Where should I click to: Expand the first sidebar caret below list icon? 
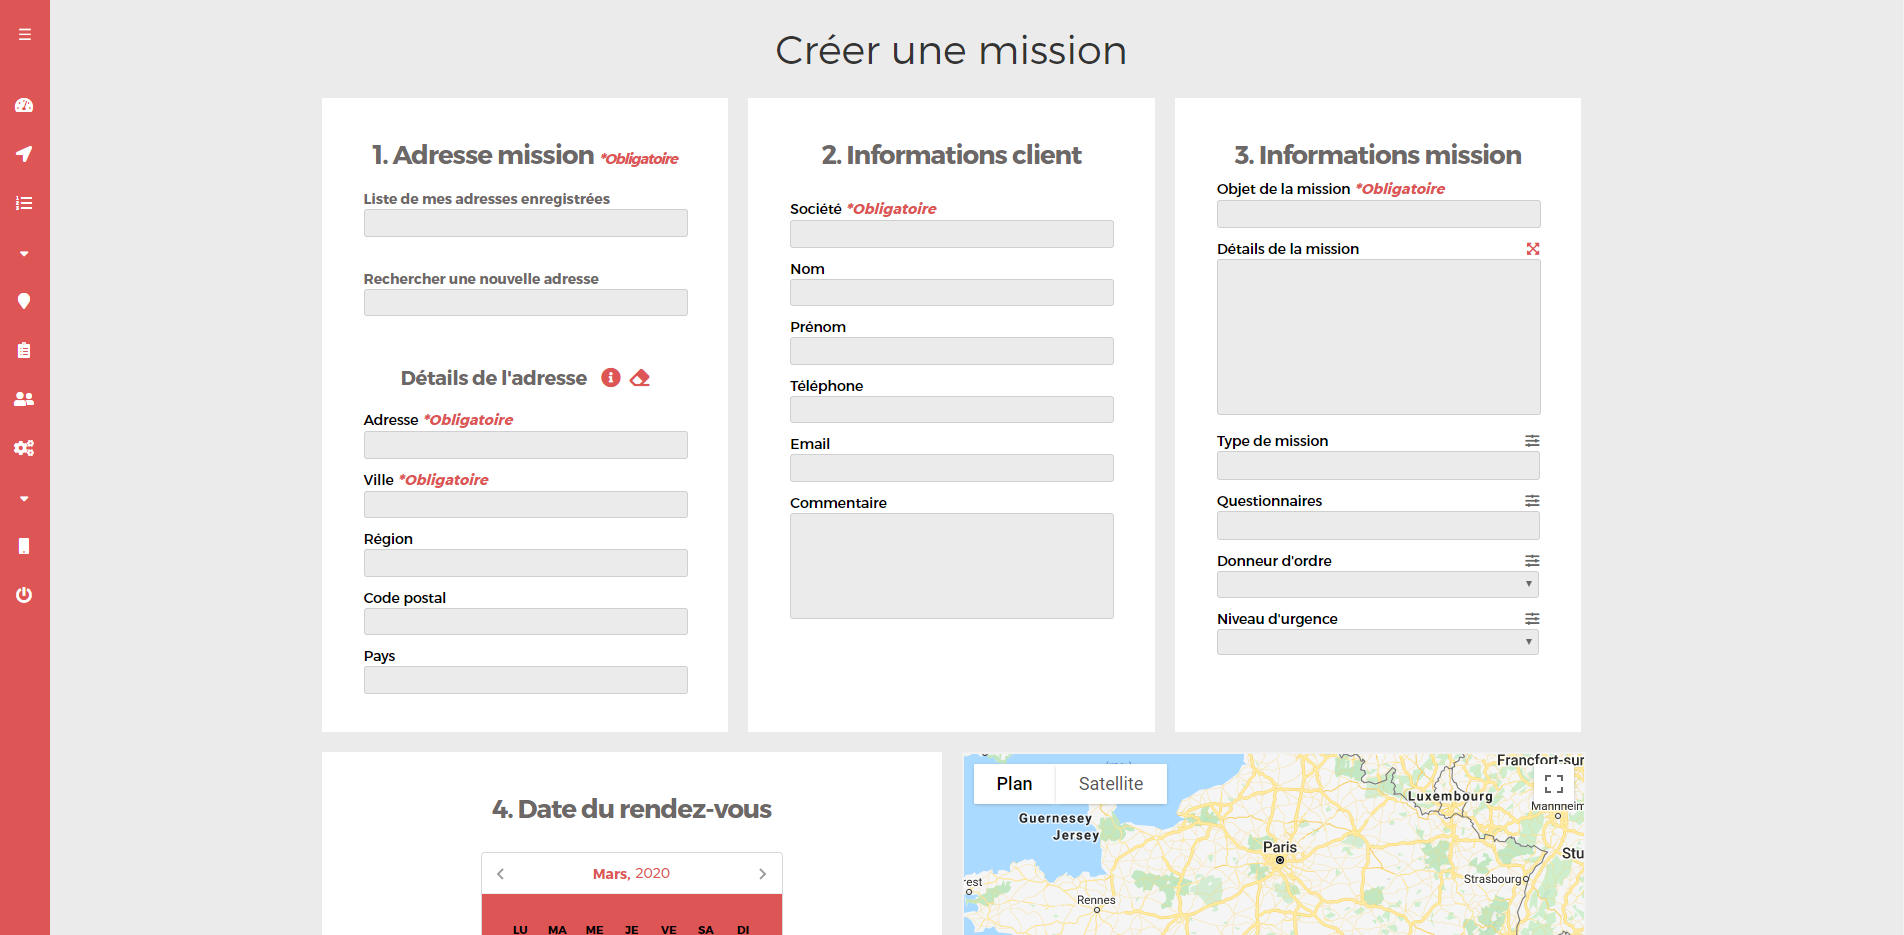pyautogui.click(x=24, y=253)
